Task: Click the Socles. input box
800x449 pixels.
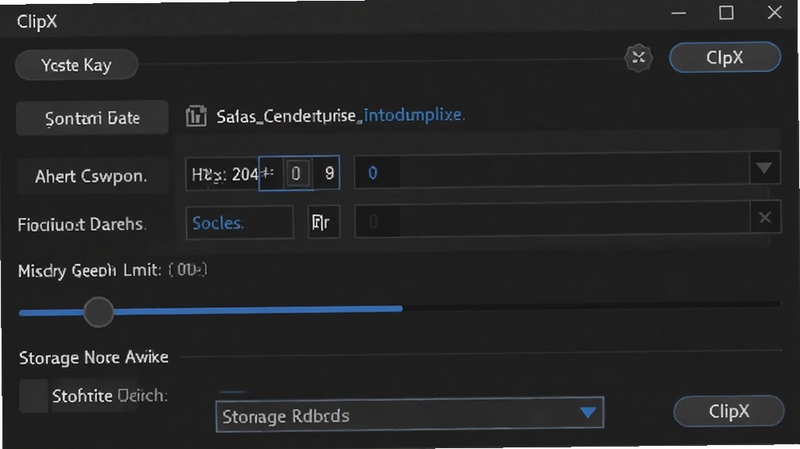Action: click(x=240, y=222)
